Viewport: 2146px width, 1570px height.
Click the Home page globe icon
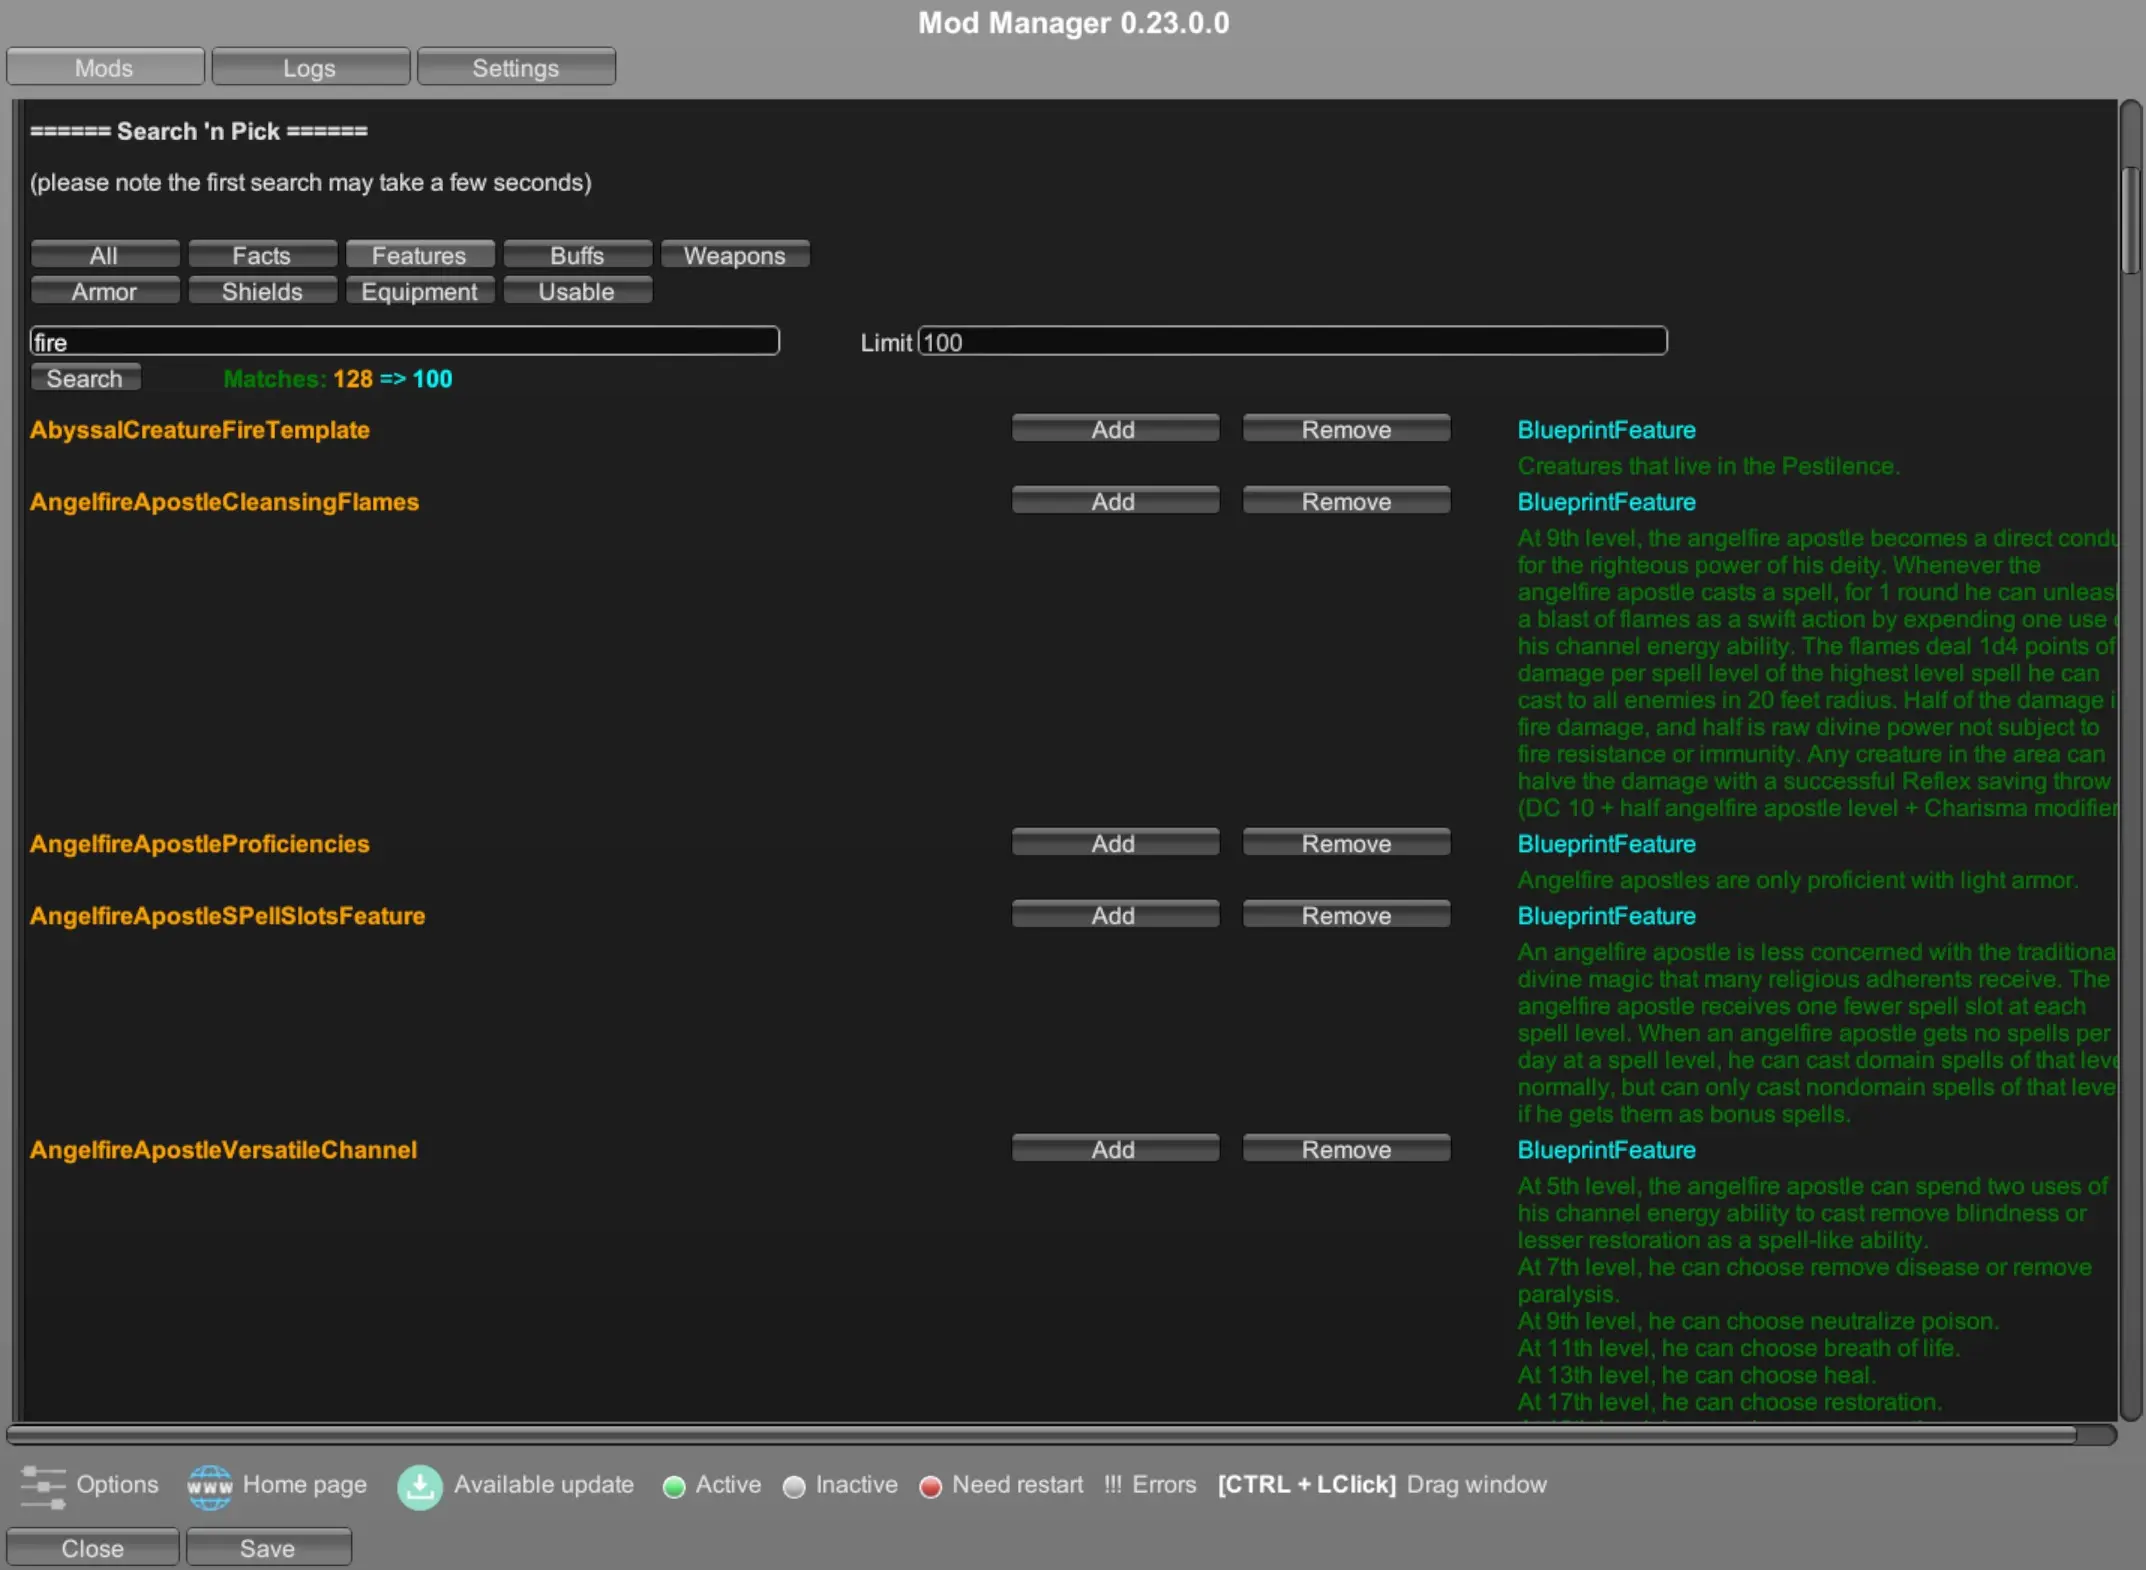[x=209, y=1486]
